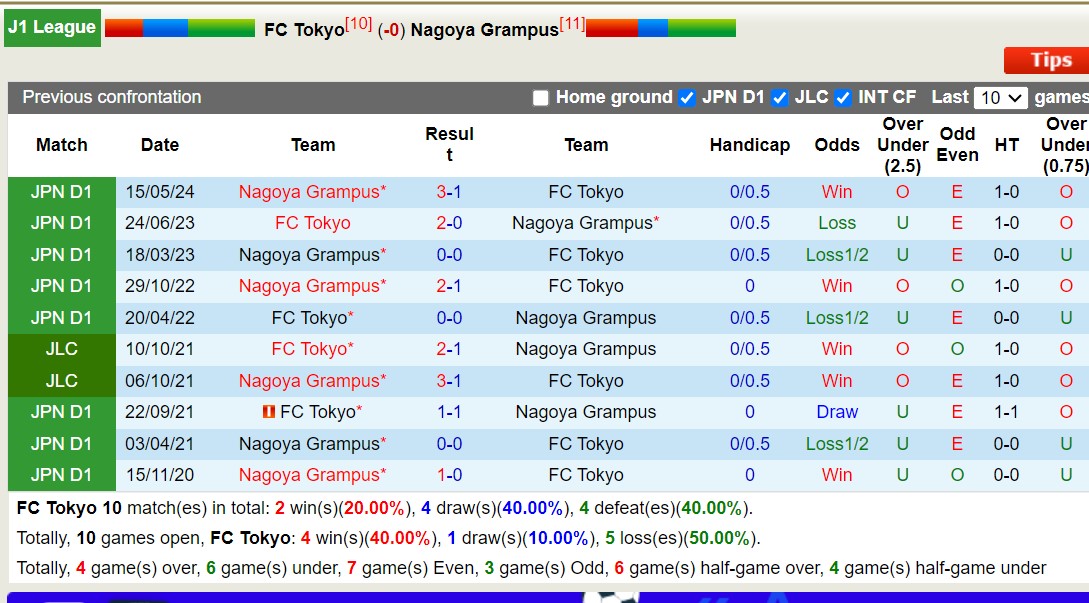Click Nagoya Grampus rank superscript [11]

pyautogui.click(x=570, y=22)
